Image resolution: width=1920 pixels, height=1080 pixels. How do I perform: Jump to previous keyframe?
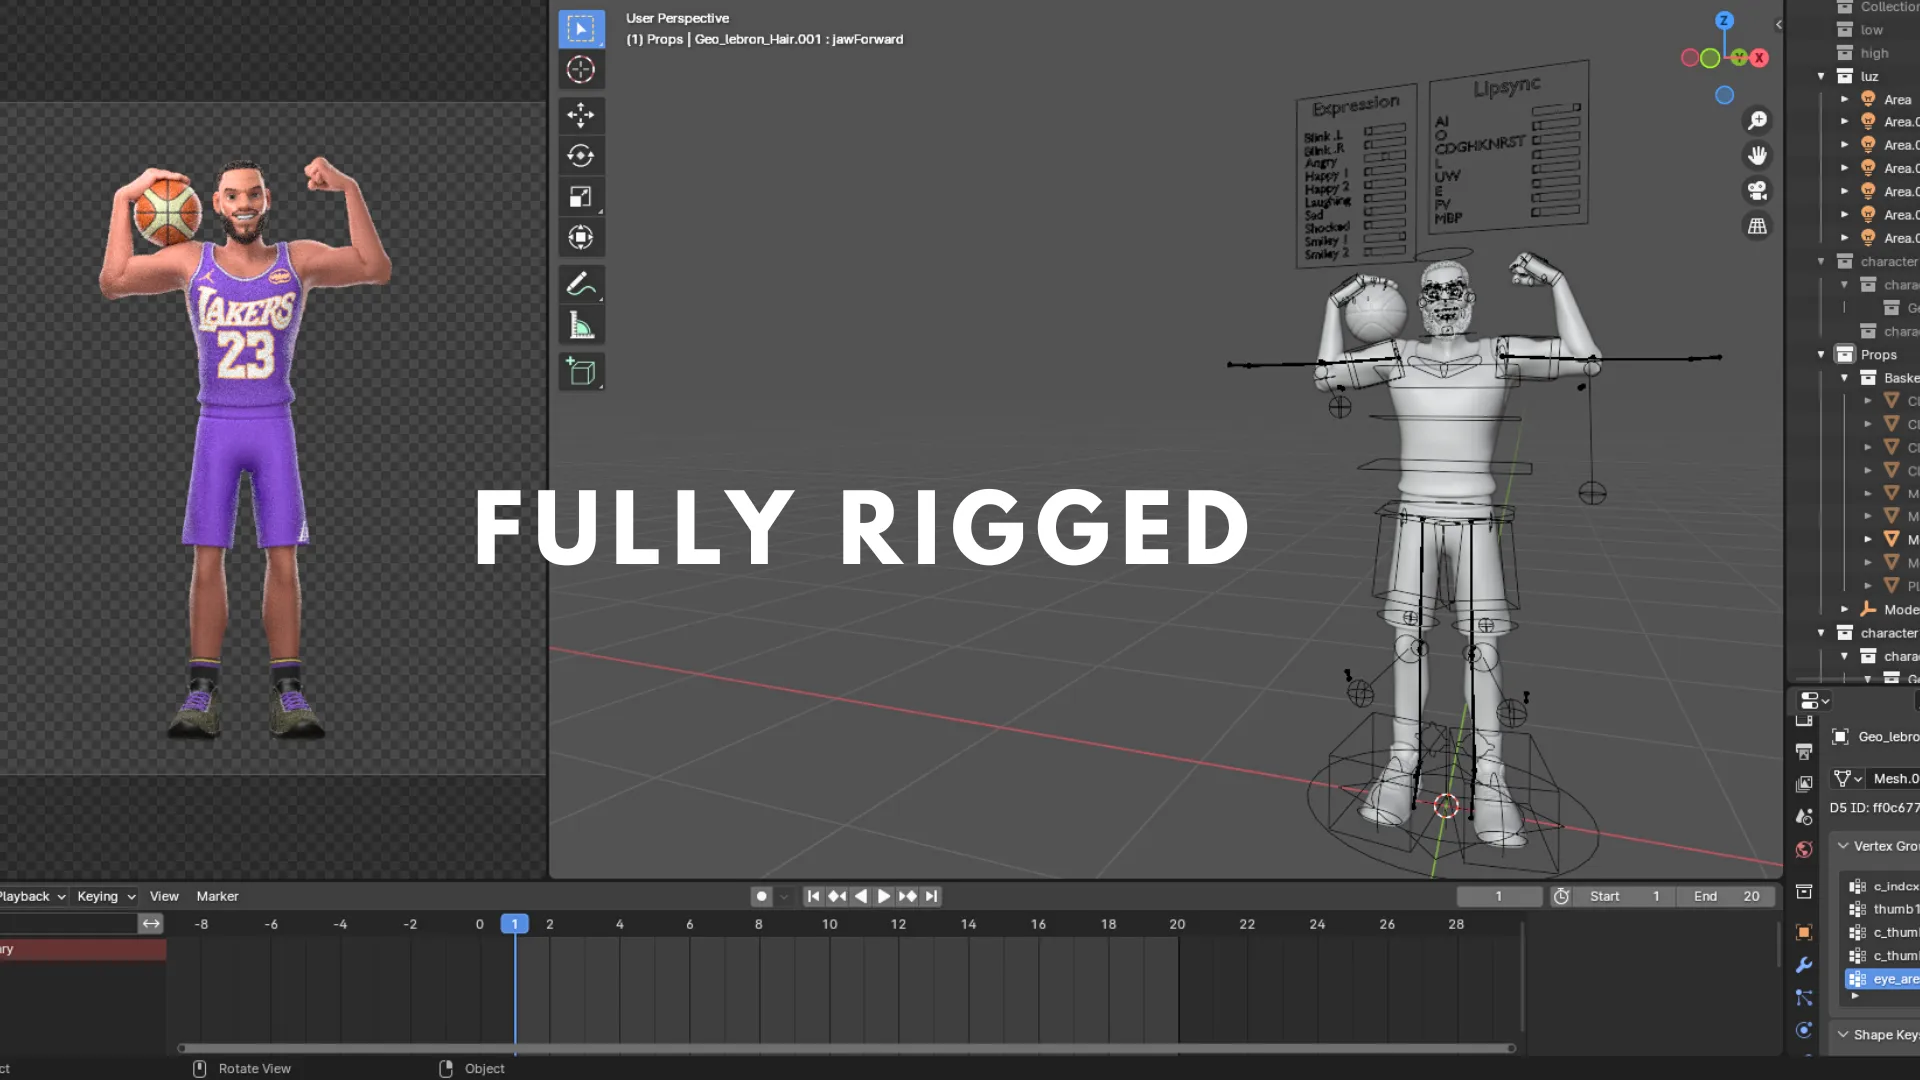pyautogui.click(x=837, y=897)
